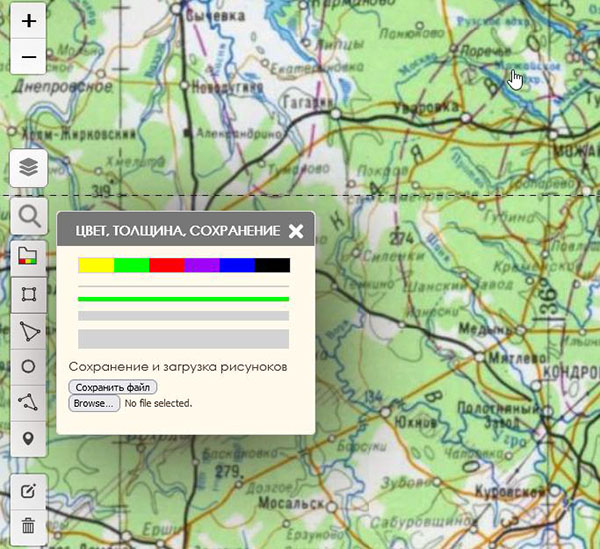Viewport: 600px width, 549px height.
Task: Select the draw rectangle tool
Action: click(28, 294)
